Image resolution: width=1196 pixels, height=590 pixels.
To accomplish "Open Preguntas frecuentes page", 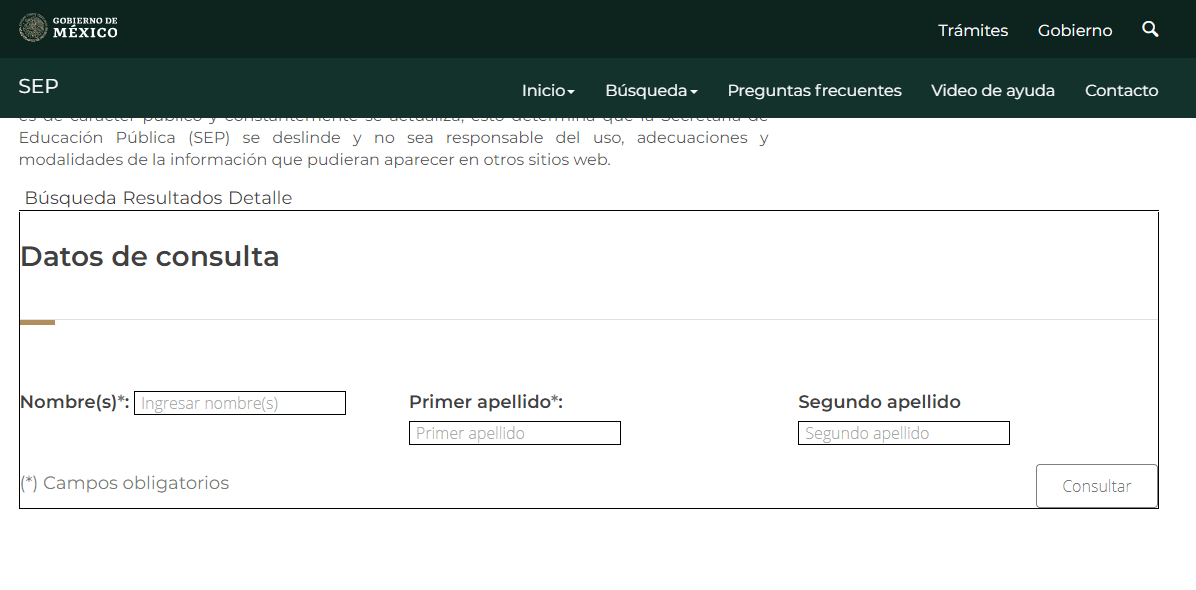I will pos(814,91).
